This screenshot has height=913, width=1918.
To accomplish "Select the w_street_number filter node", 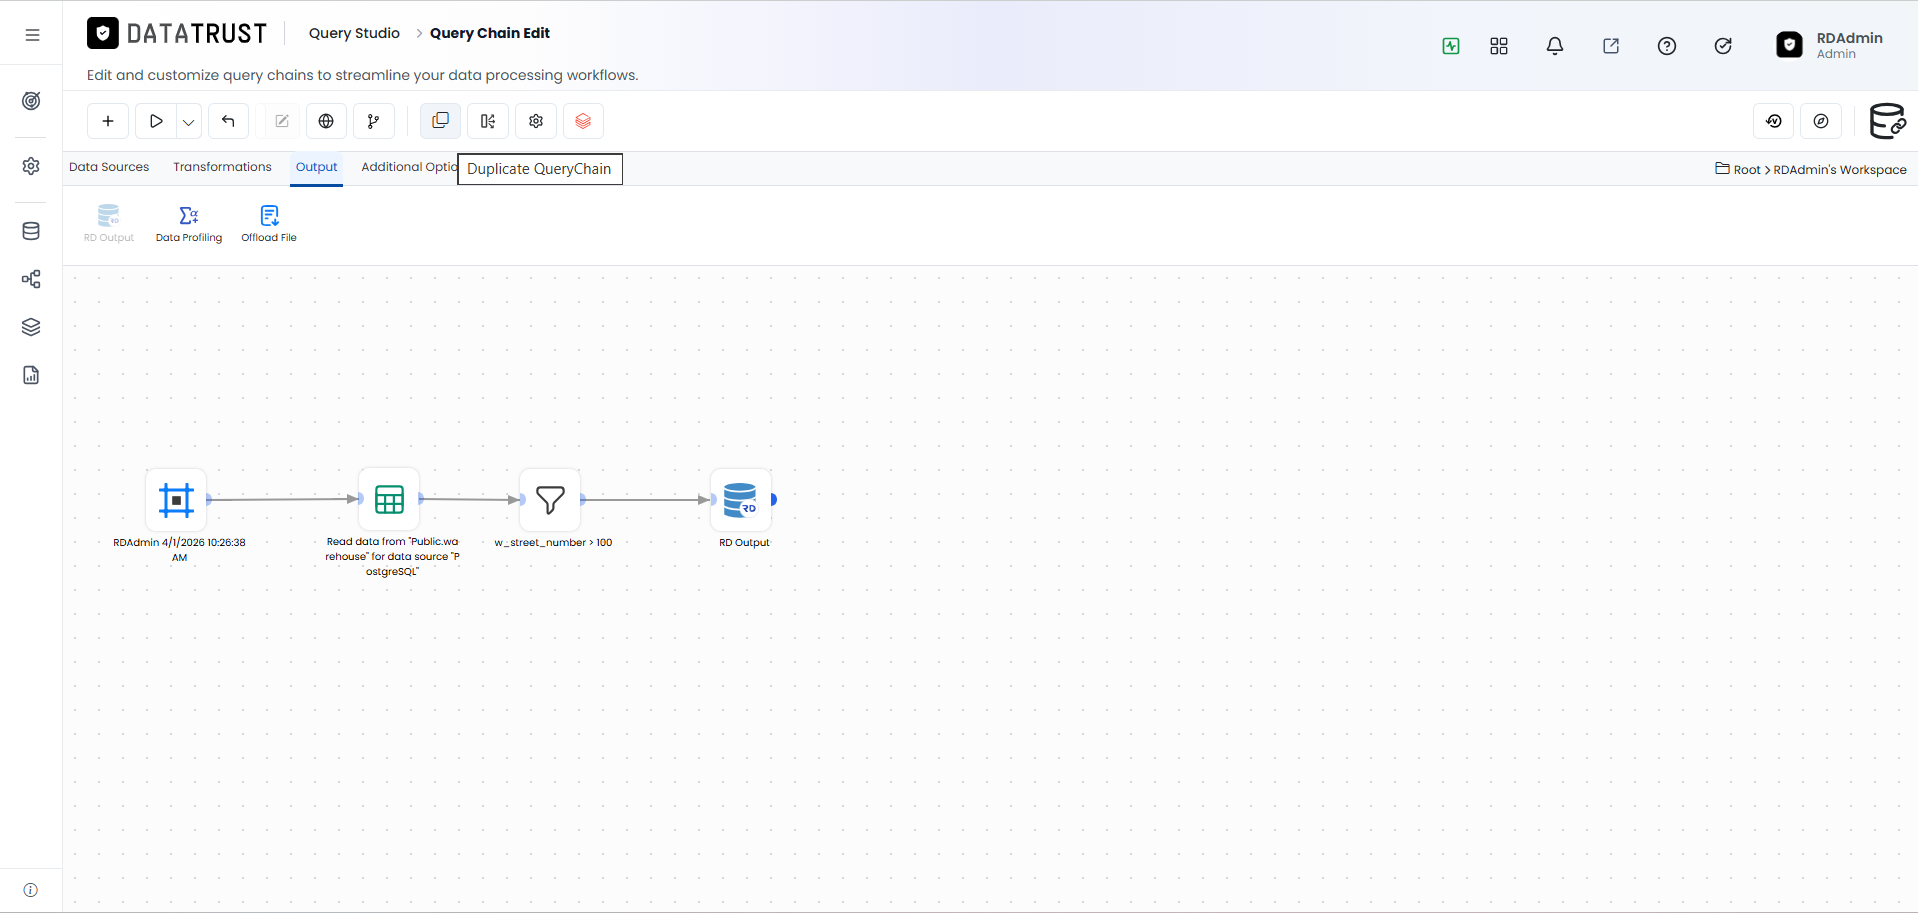I will [550, 499].
